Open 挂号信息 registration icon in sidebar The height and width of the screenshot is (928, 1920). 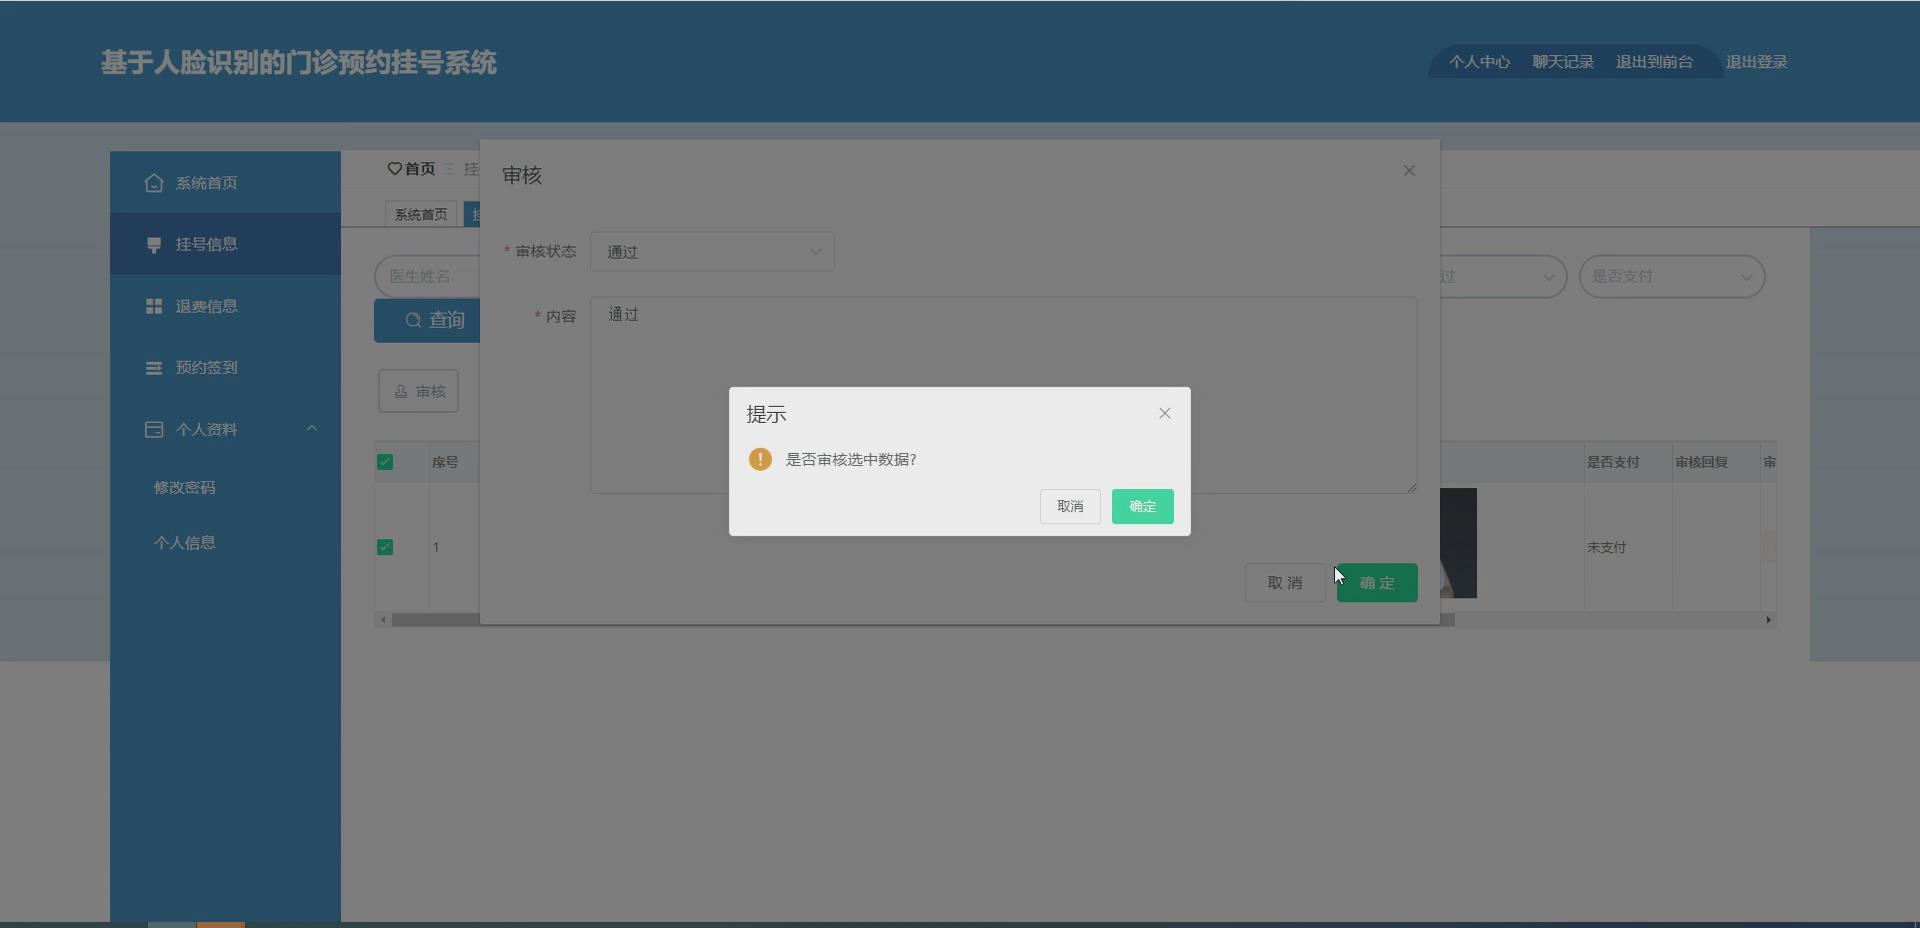(153, 244)
